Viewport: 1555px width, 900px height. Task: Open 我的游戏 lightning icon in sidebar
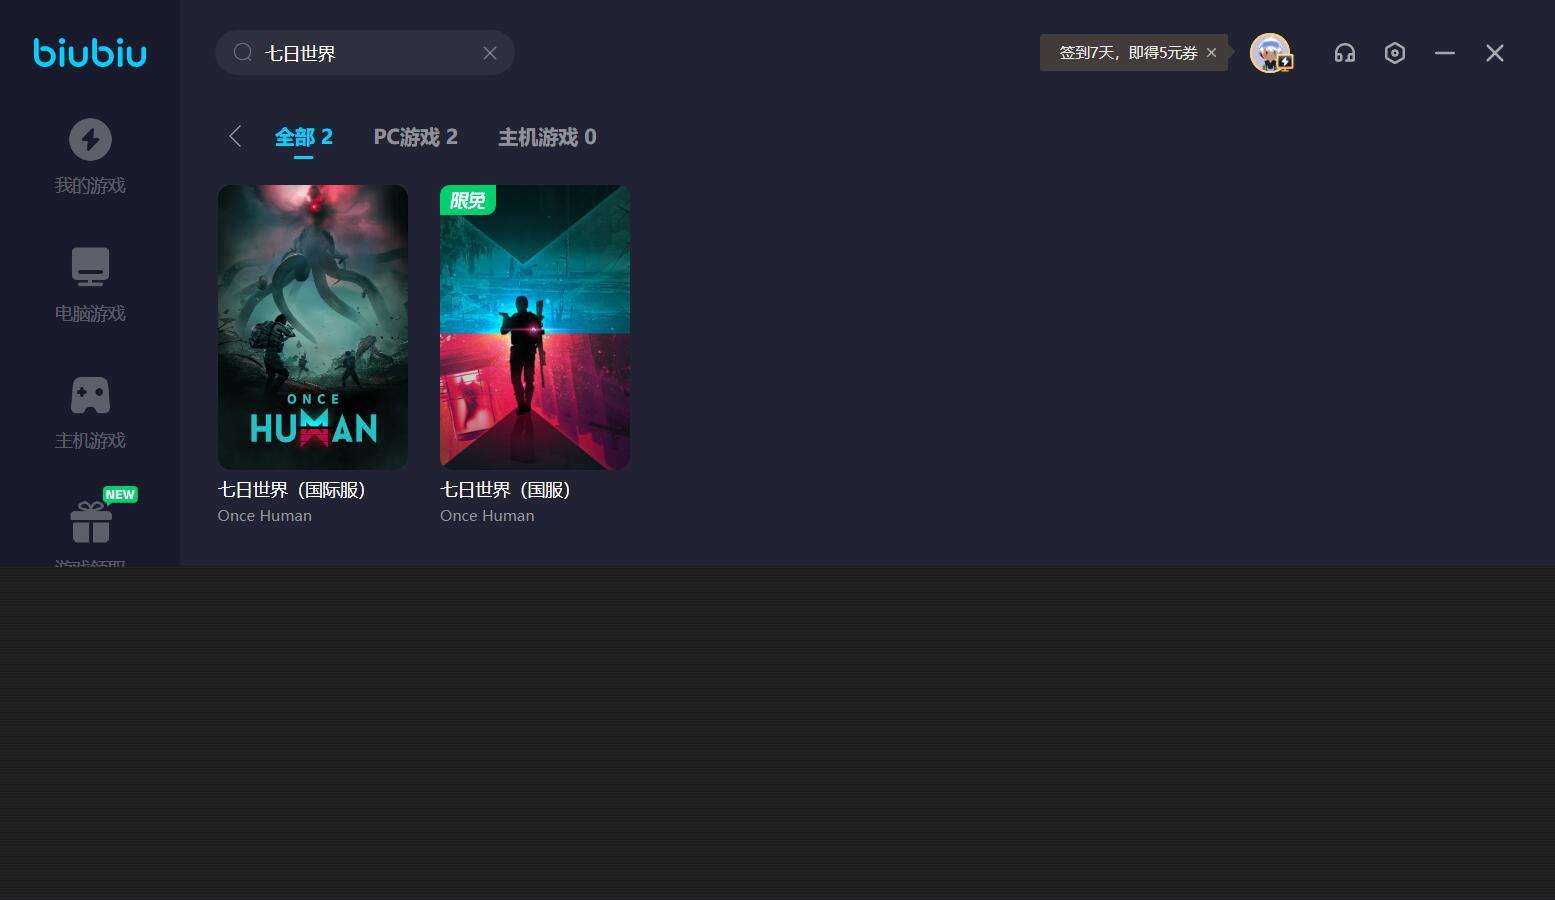coord(90,139)
